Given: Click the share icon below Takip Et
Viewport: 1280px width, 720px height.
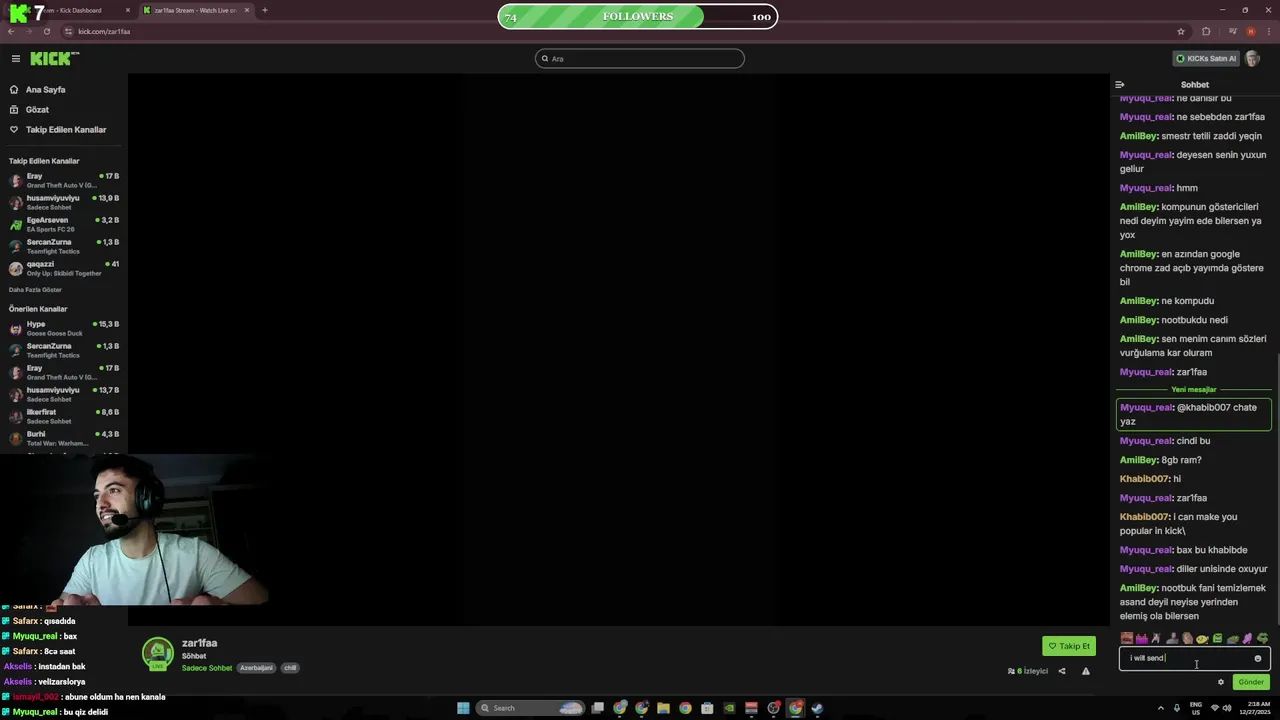Looking at the screenshot, I should (x=1062, y=671).
